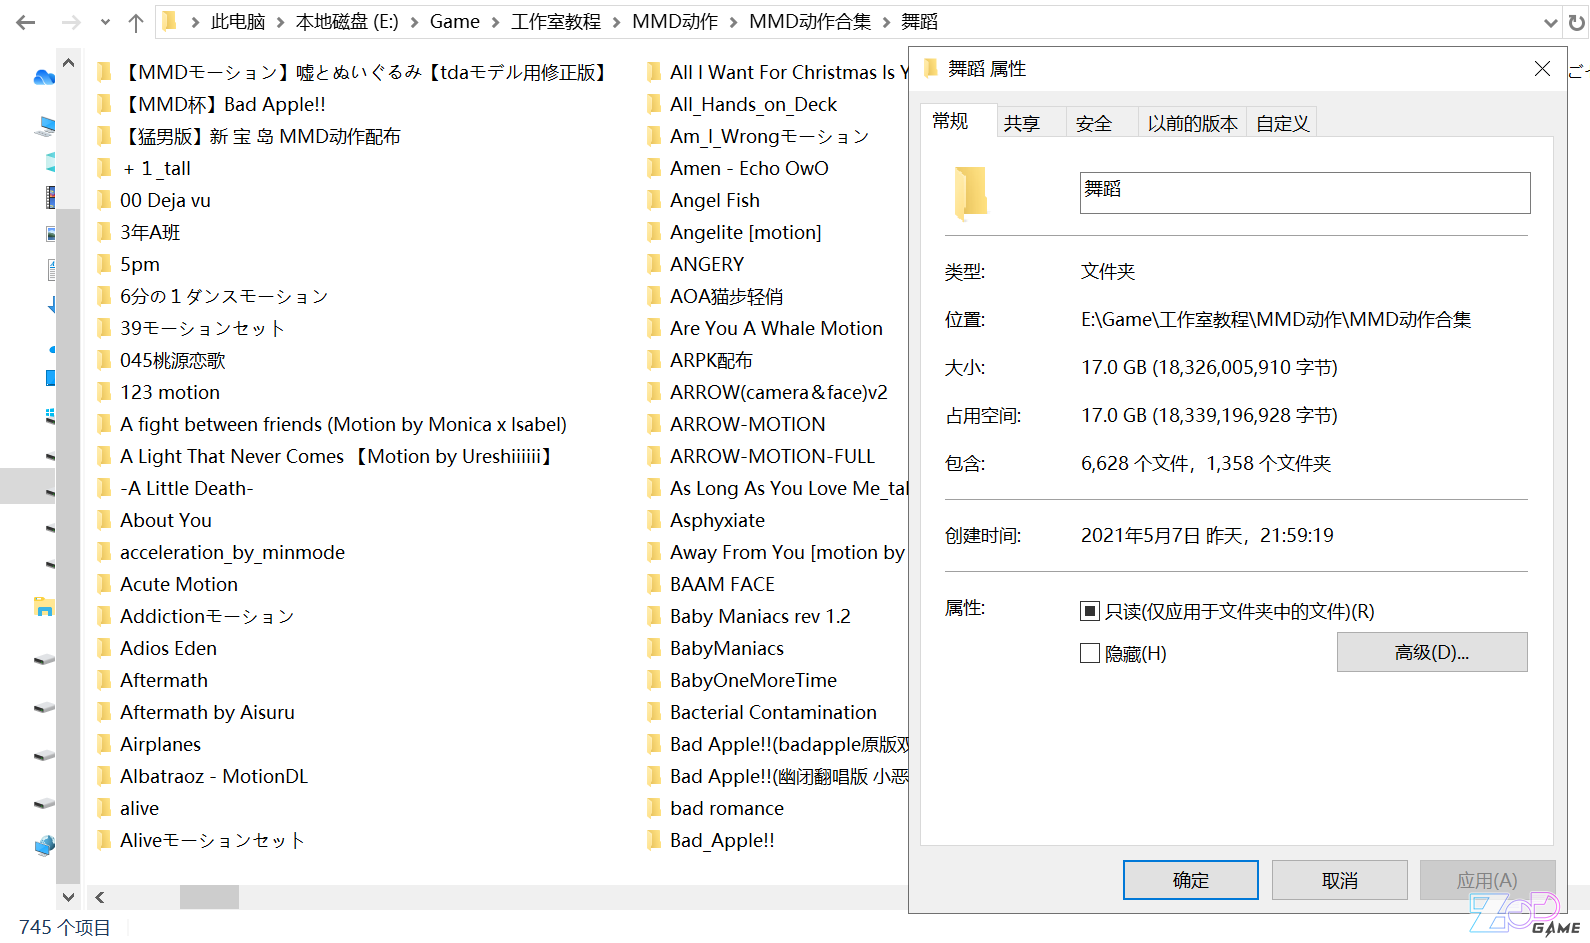This screenshot has height=943, width=1590.
Task: Click the up-one-level arrow icon
Action: pyautogui.click(x=136, y=22)
